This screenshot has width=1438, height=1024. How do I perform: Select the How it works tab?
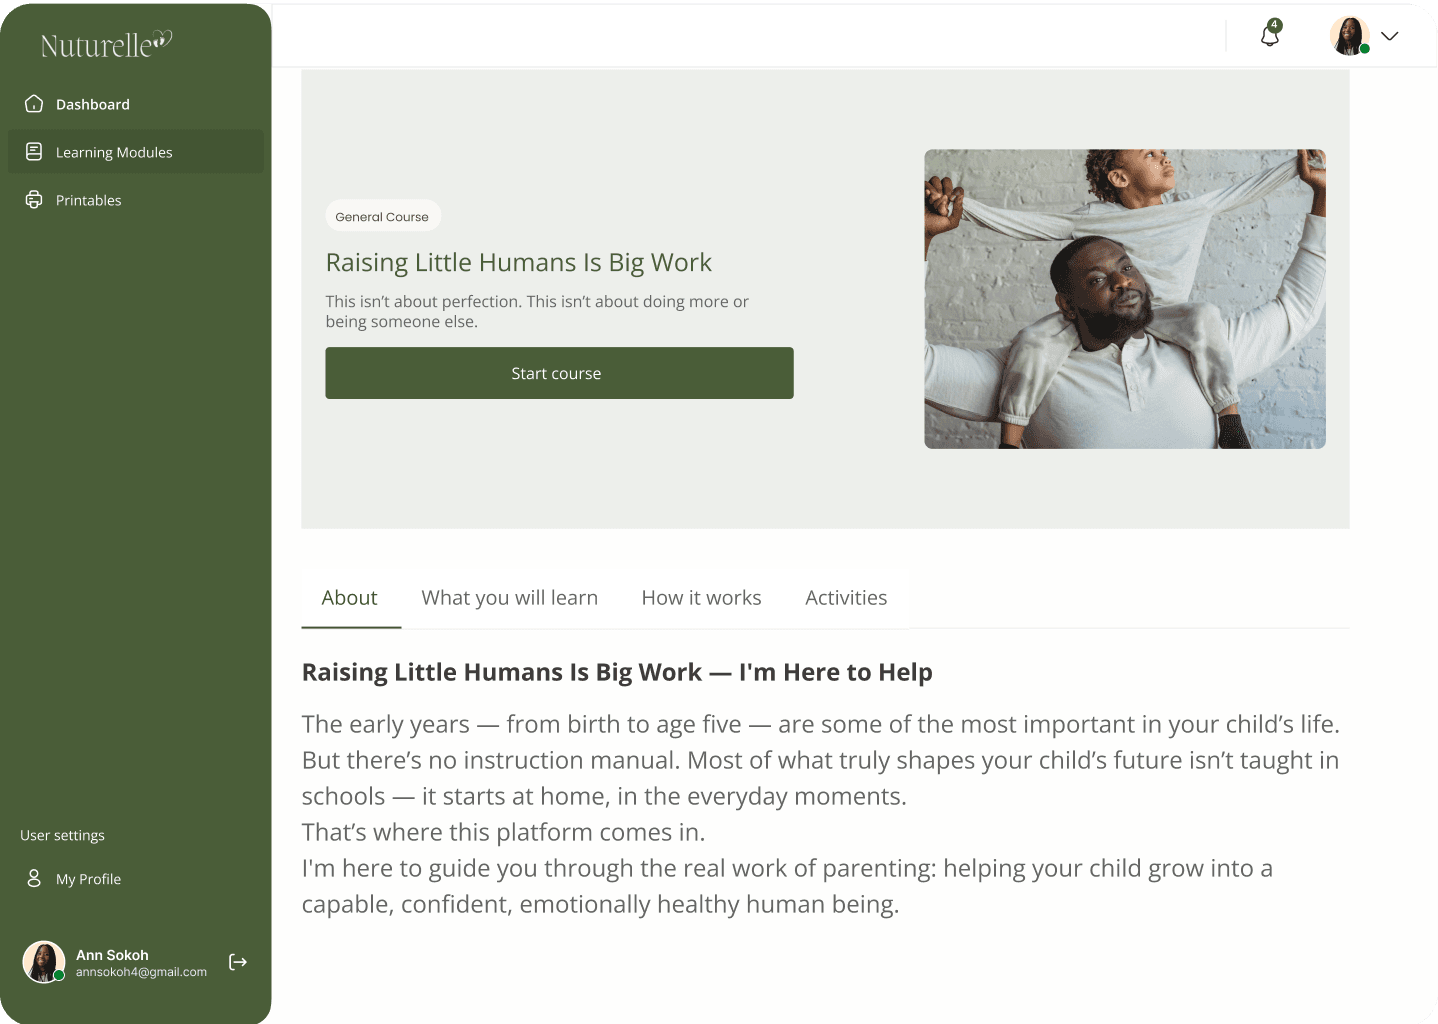[x=701, y=598]
